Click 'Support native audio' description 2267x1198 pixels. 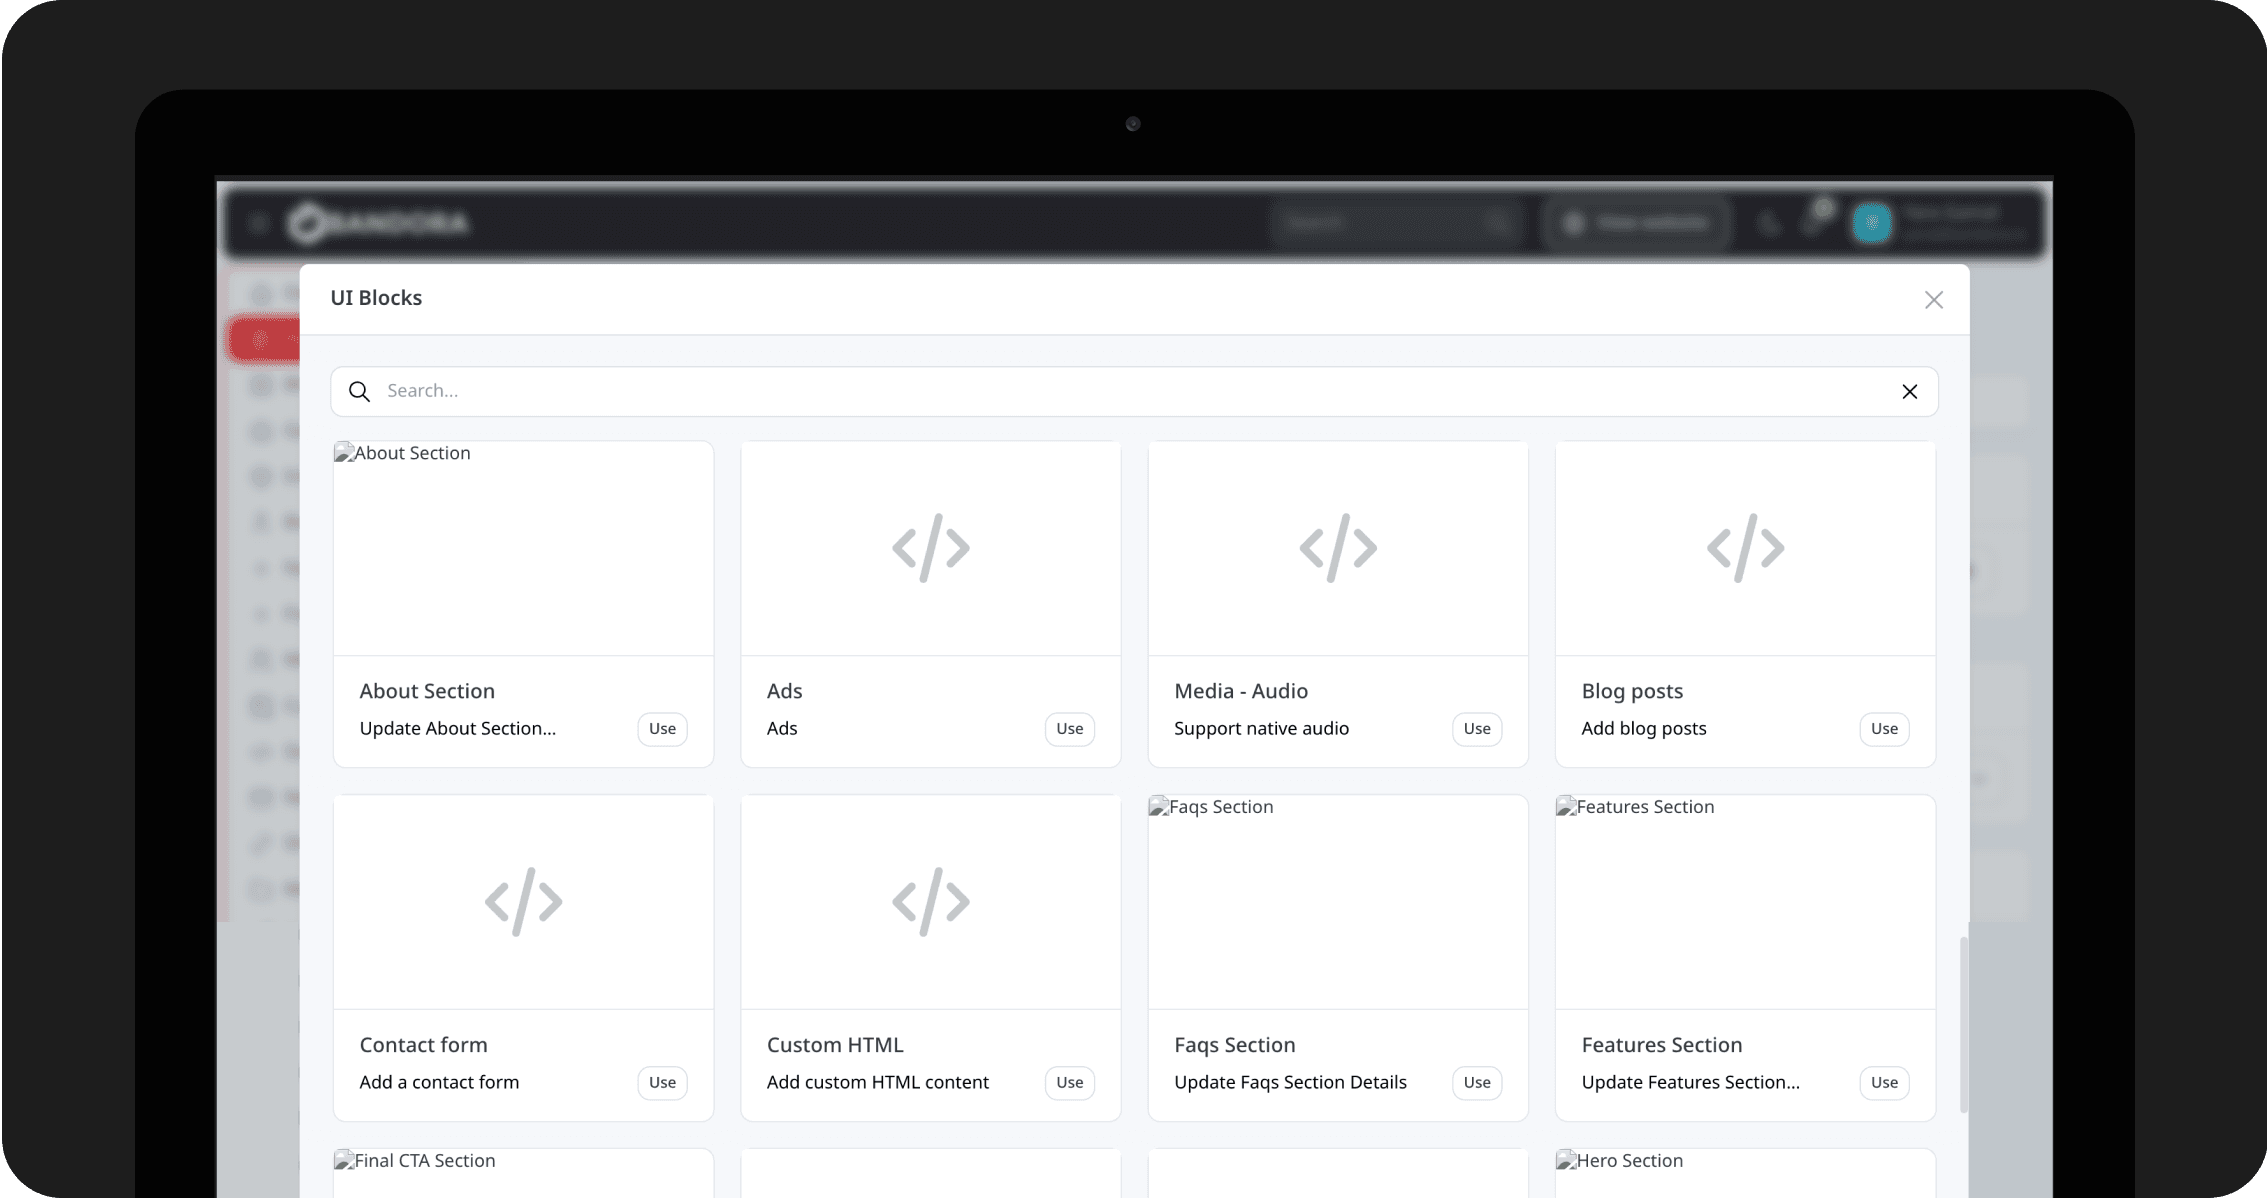(1261, 729)
